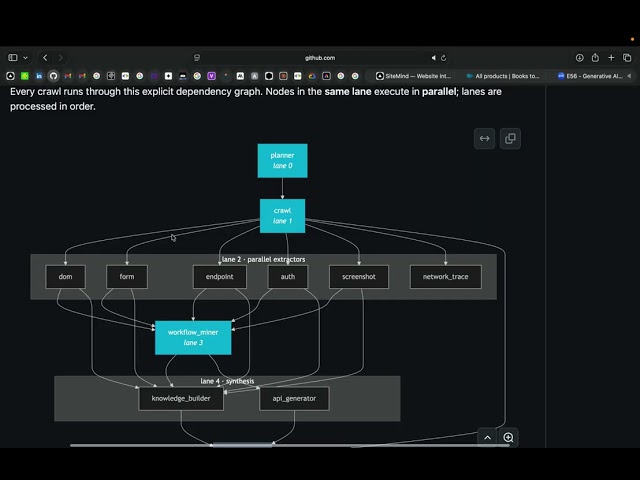640x480 pixels.
Task: Open a new tab with plus
Action: pos(611,58)
